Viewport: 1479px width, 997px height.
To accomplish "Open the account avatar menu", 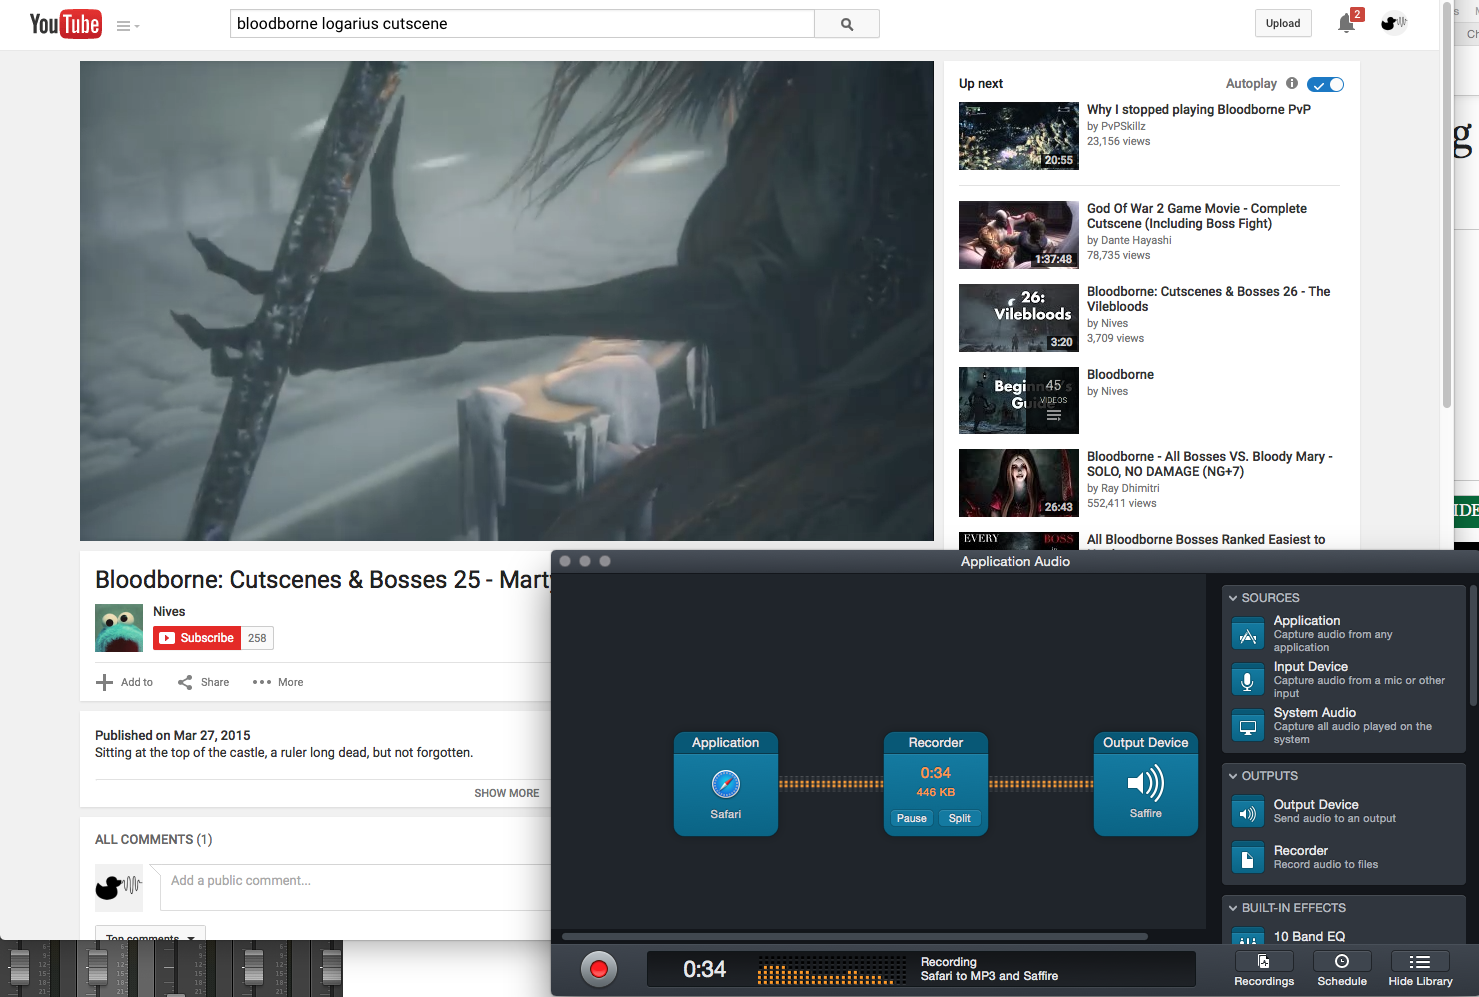I will (x=1393, y=23).
